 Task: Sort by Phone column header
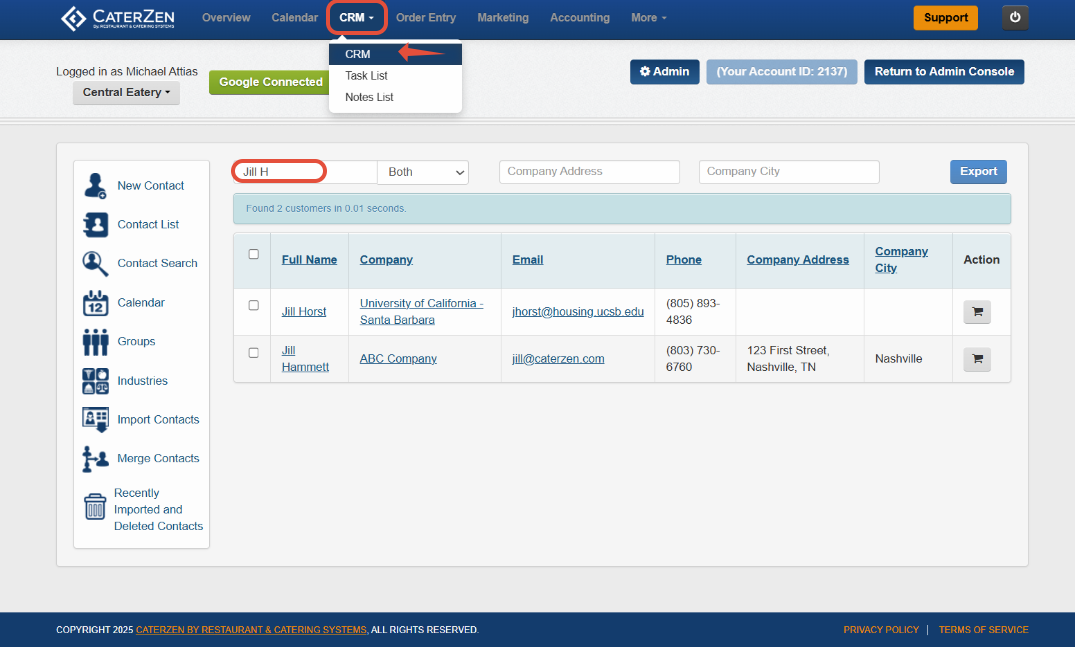pos(684,260)
